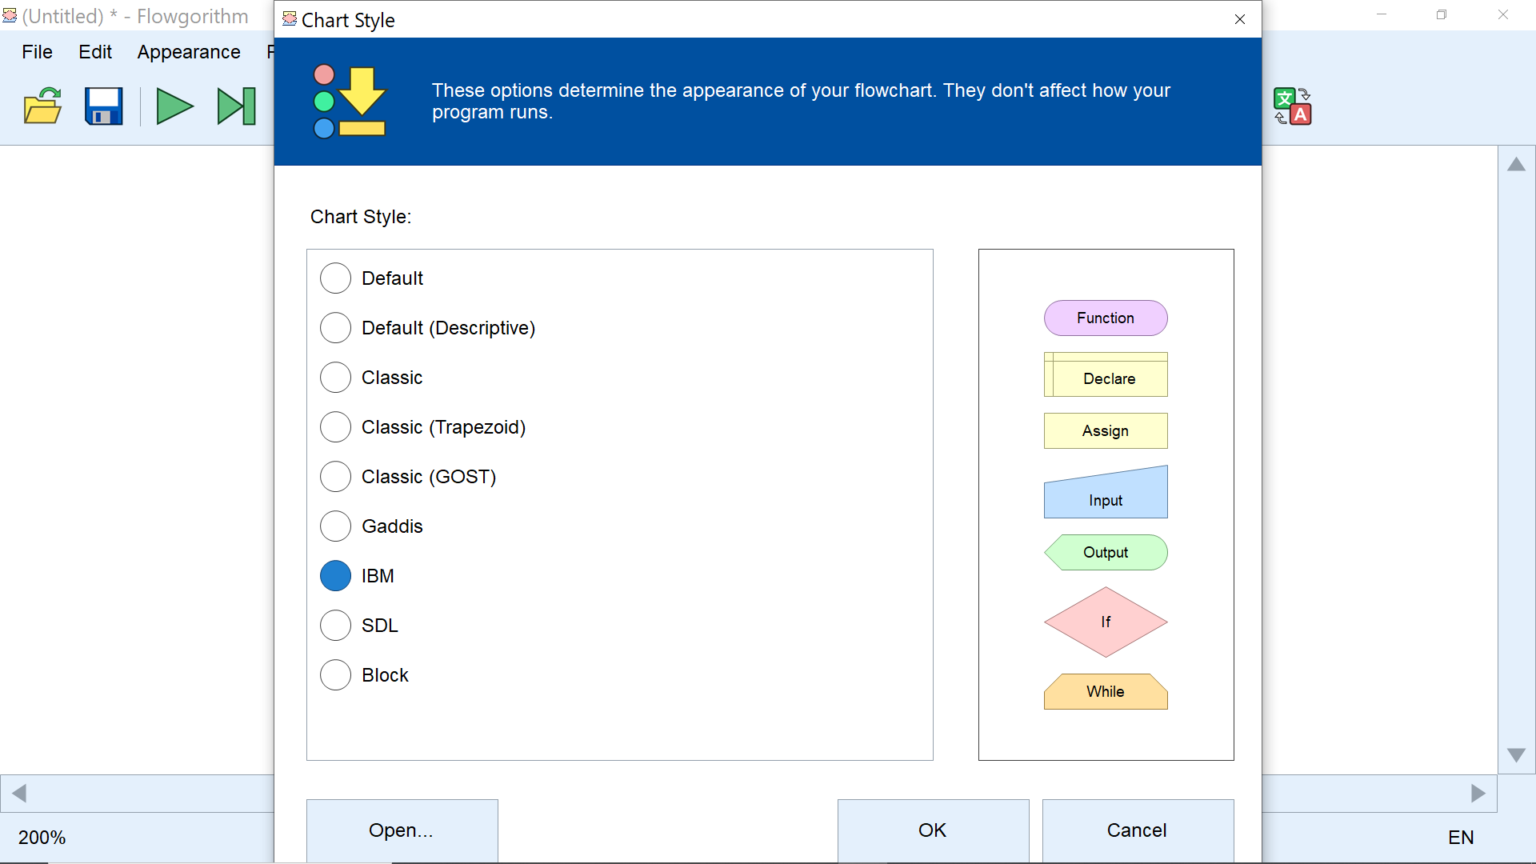Select the Classic (Trapezoid) chart style
This screenshot has width=1536, height=864.
point(335,427)
